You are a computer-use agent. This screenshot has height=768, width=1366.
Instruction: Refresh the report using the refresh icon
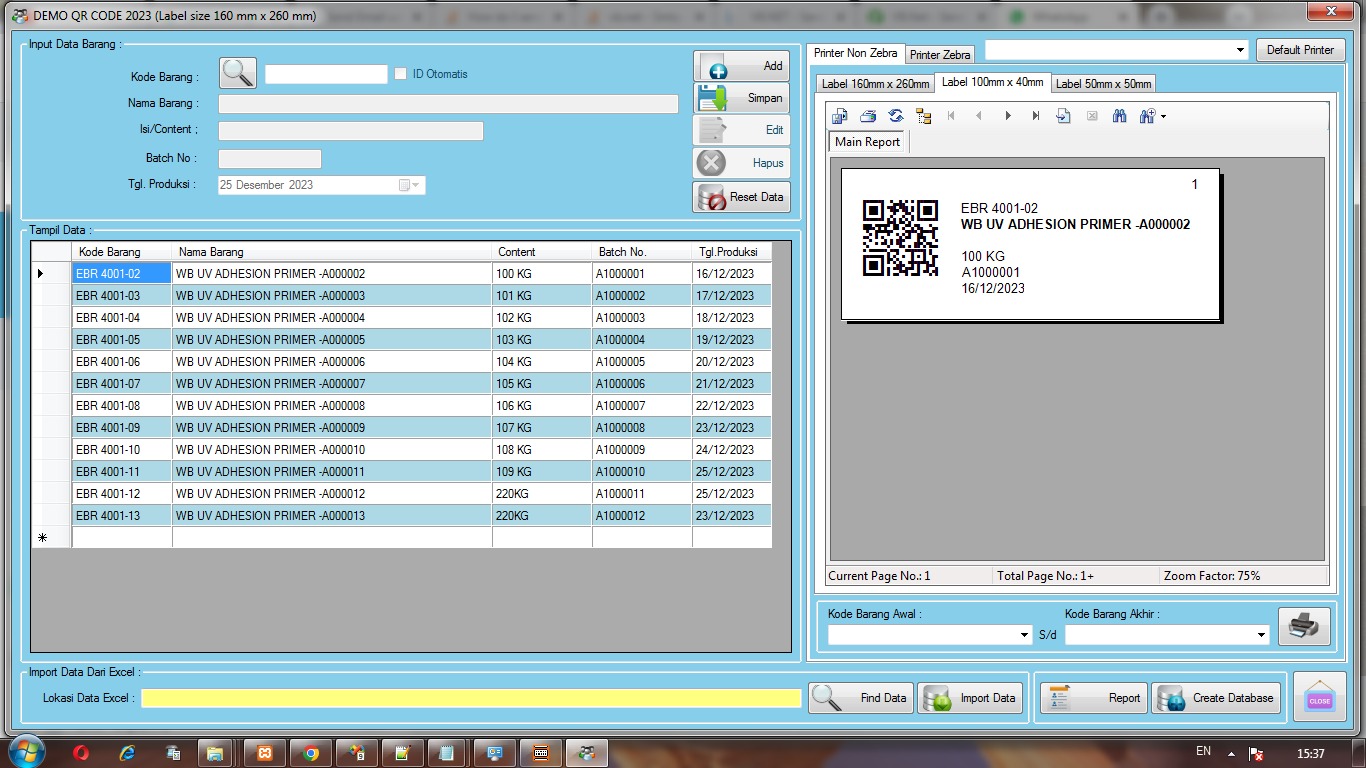pyautogui.click(x=896, y=116)
